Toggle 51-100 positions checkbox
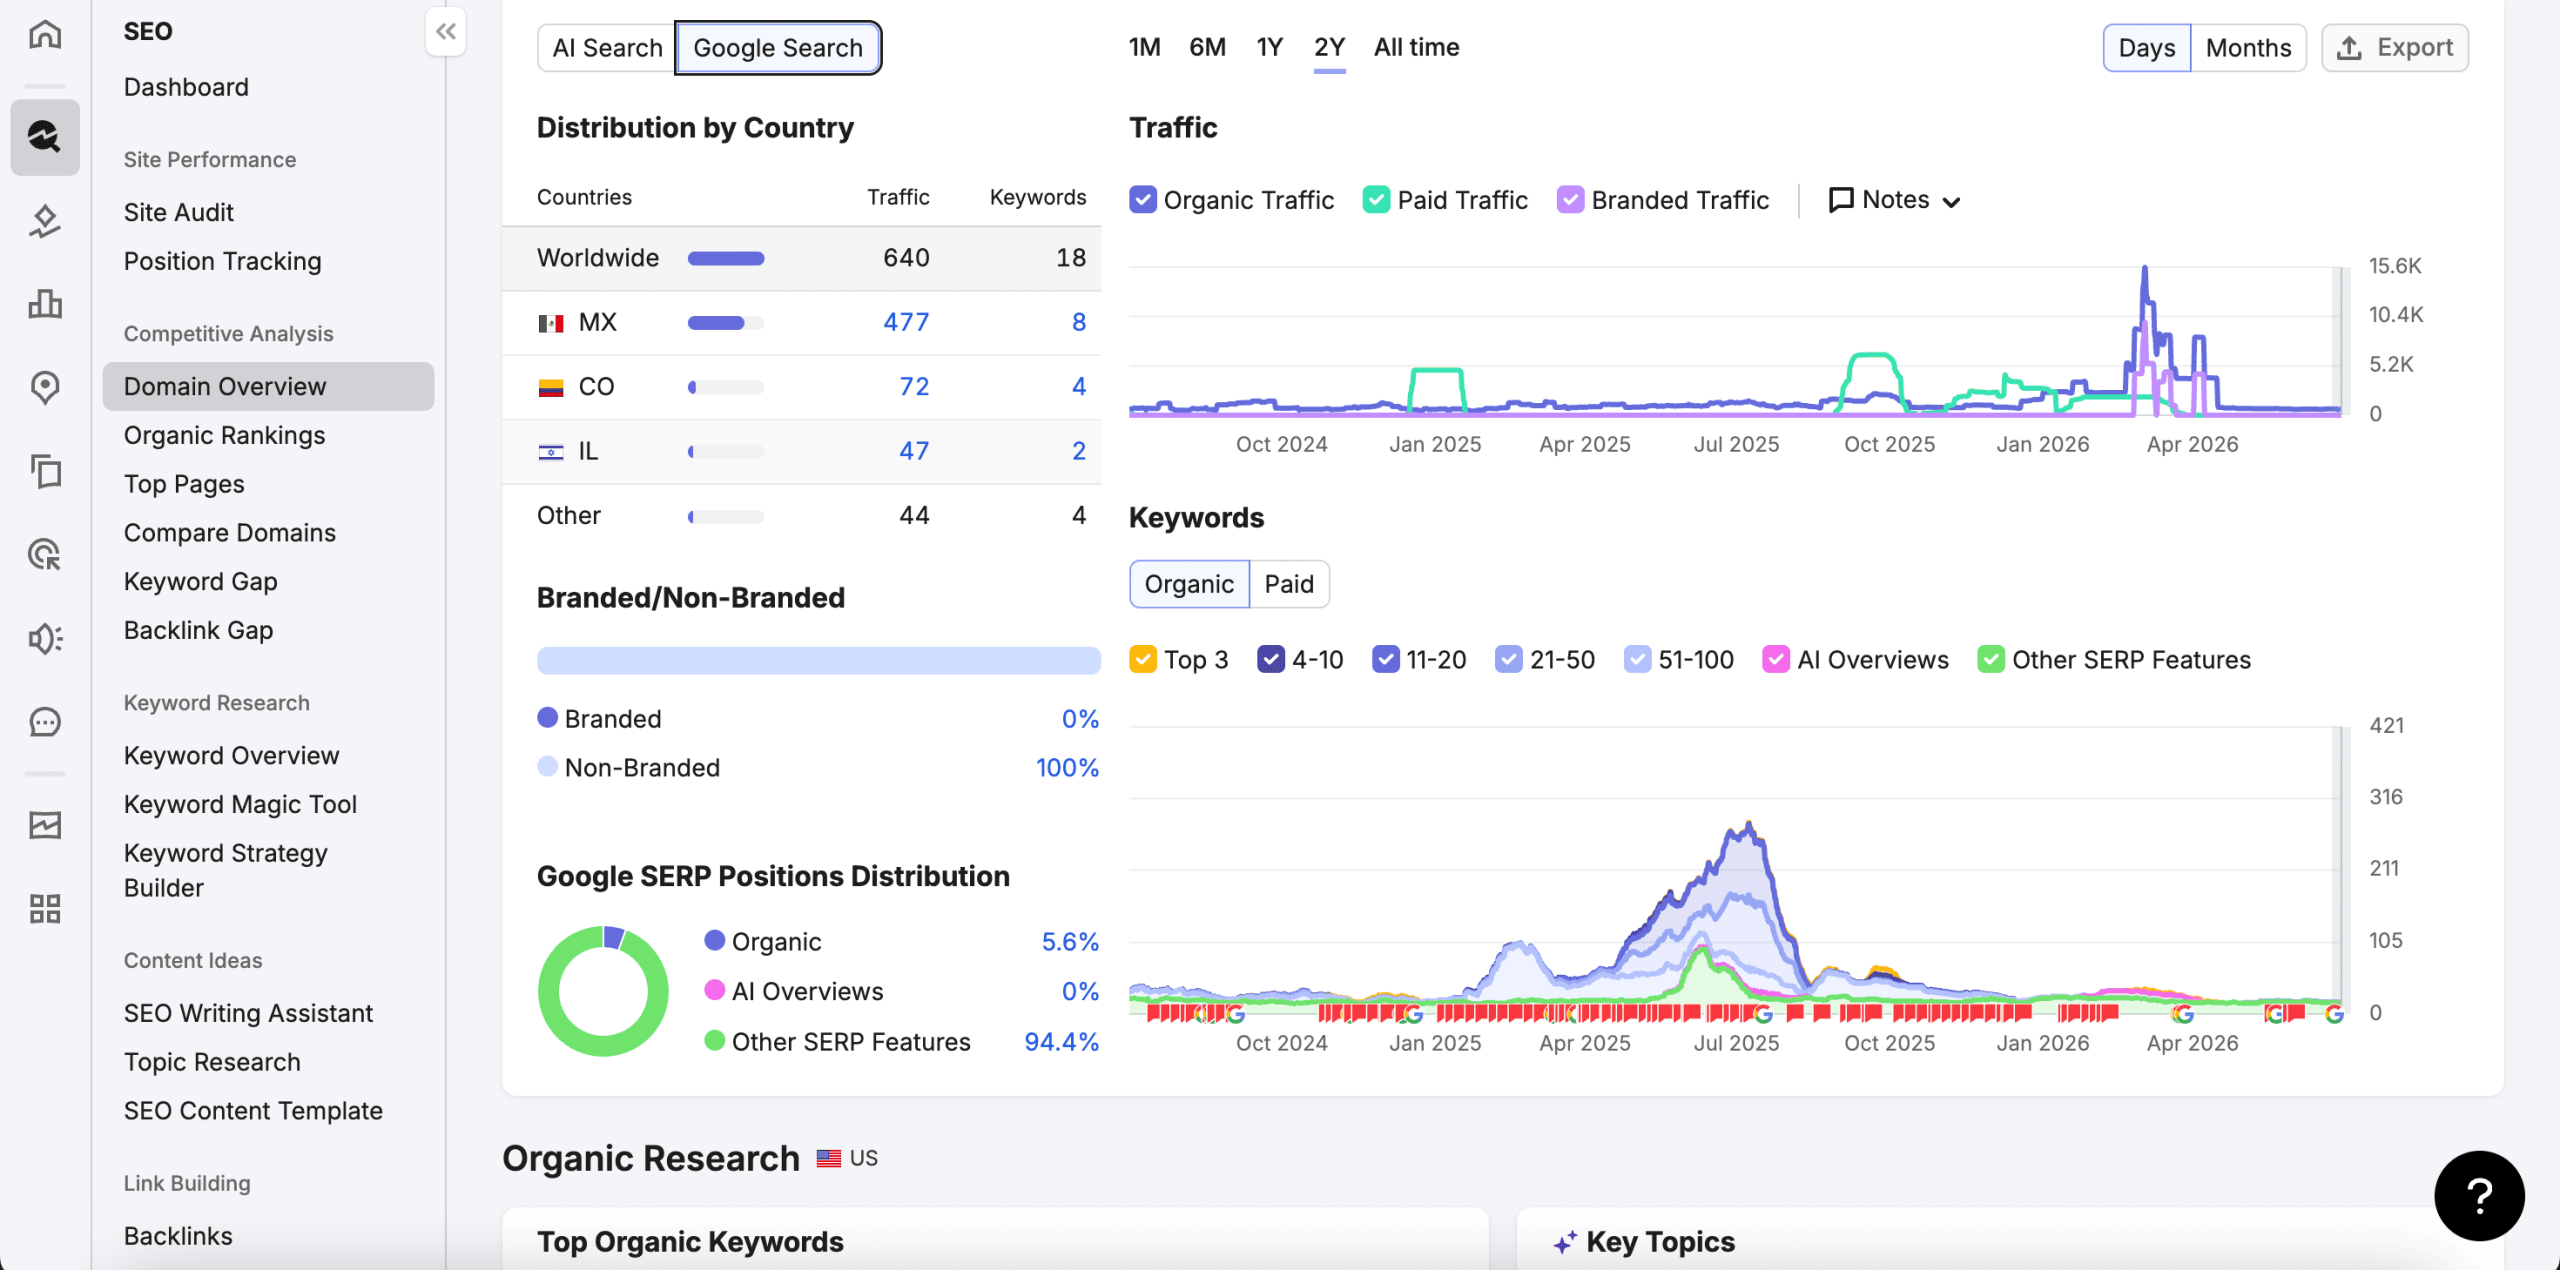This screenshot has height=1270, width=2560. pos(1637,660)
